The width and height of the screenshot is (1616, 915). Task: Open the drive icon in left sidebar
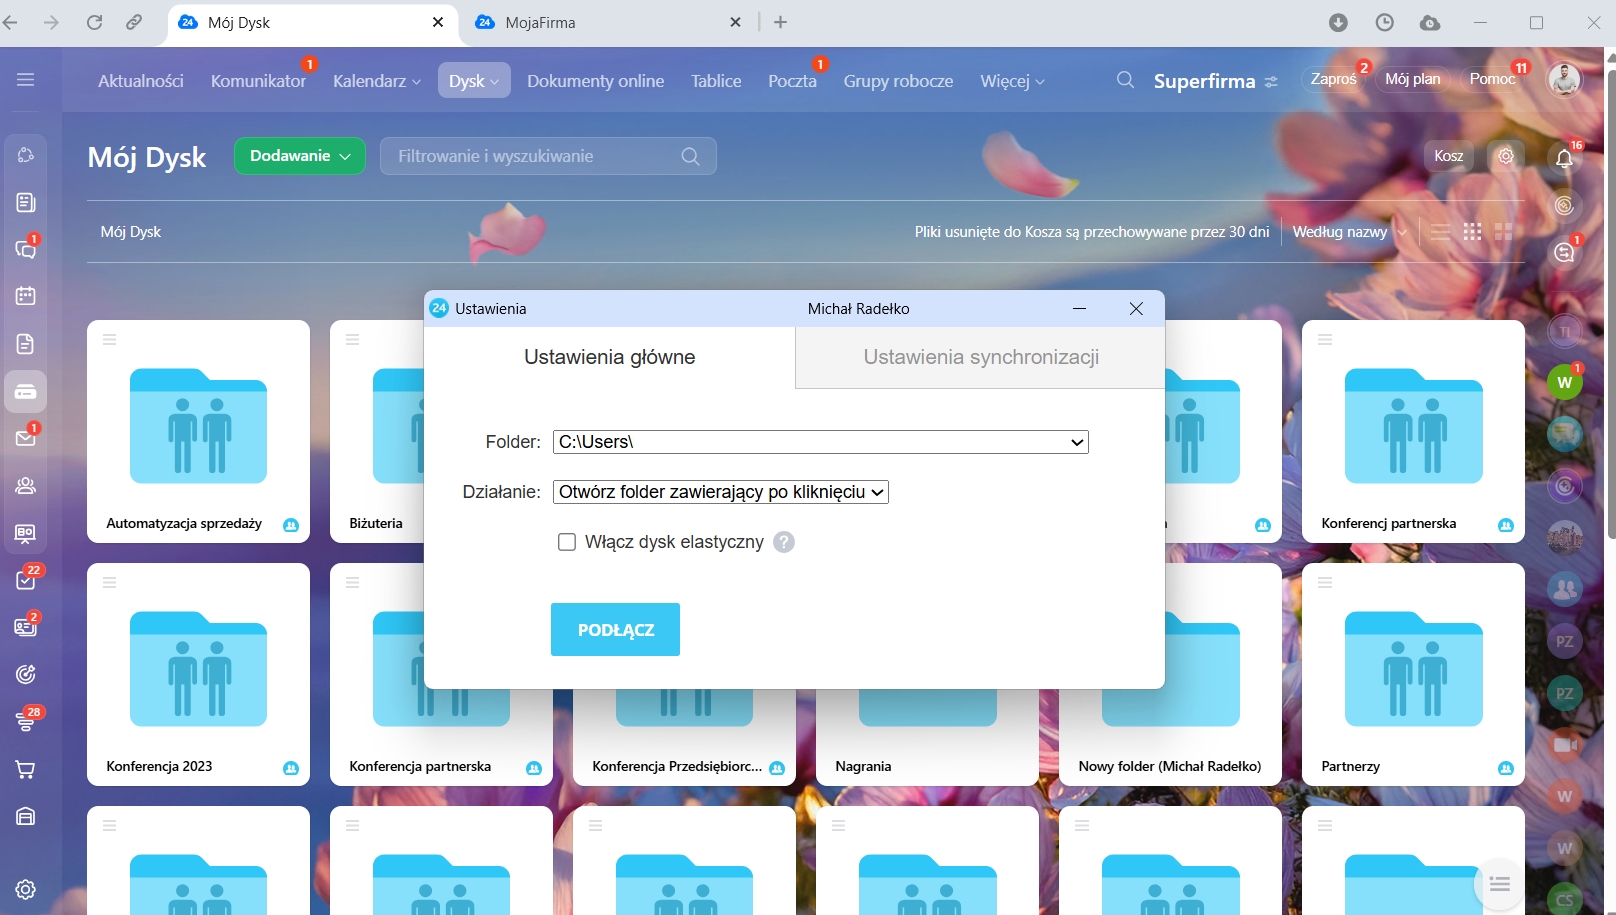point(26,391)
